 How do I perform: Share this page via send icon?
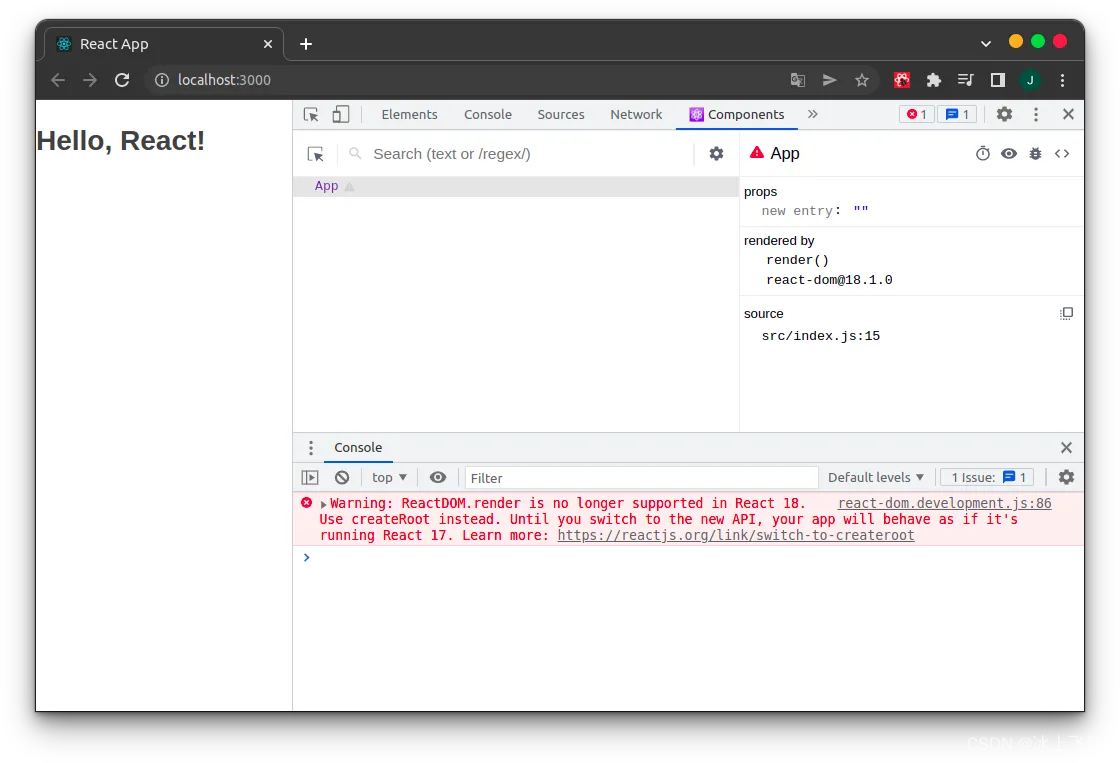click(829, 80)
